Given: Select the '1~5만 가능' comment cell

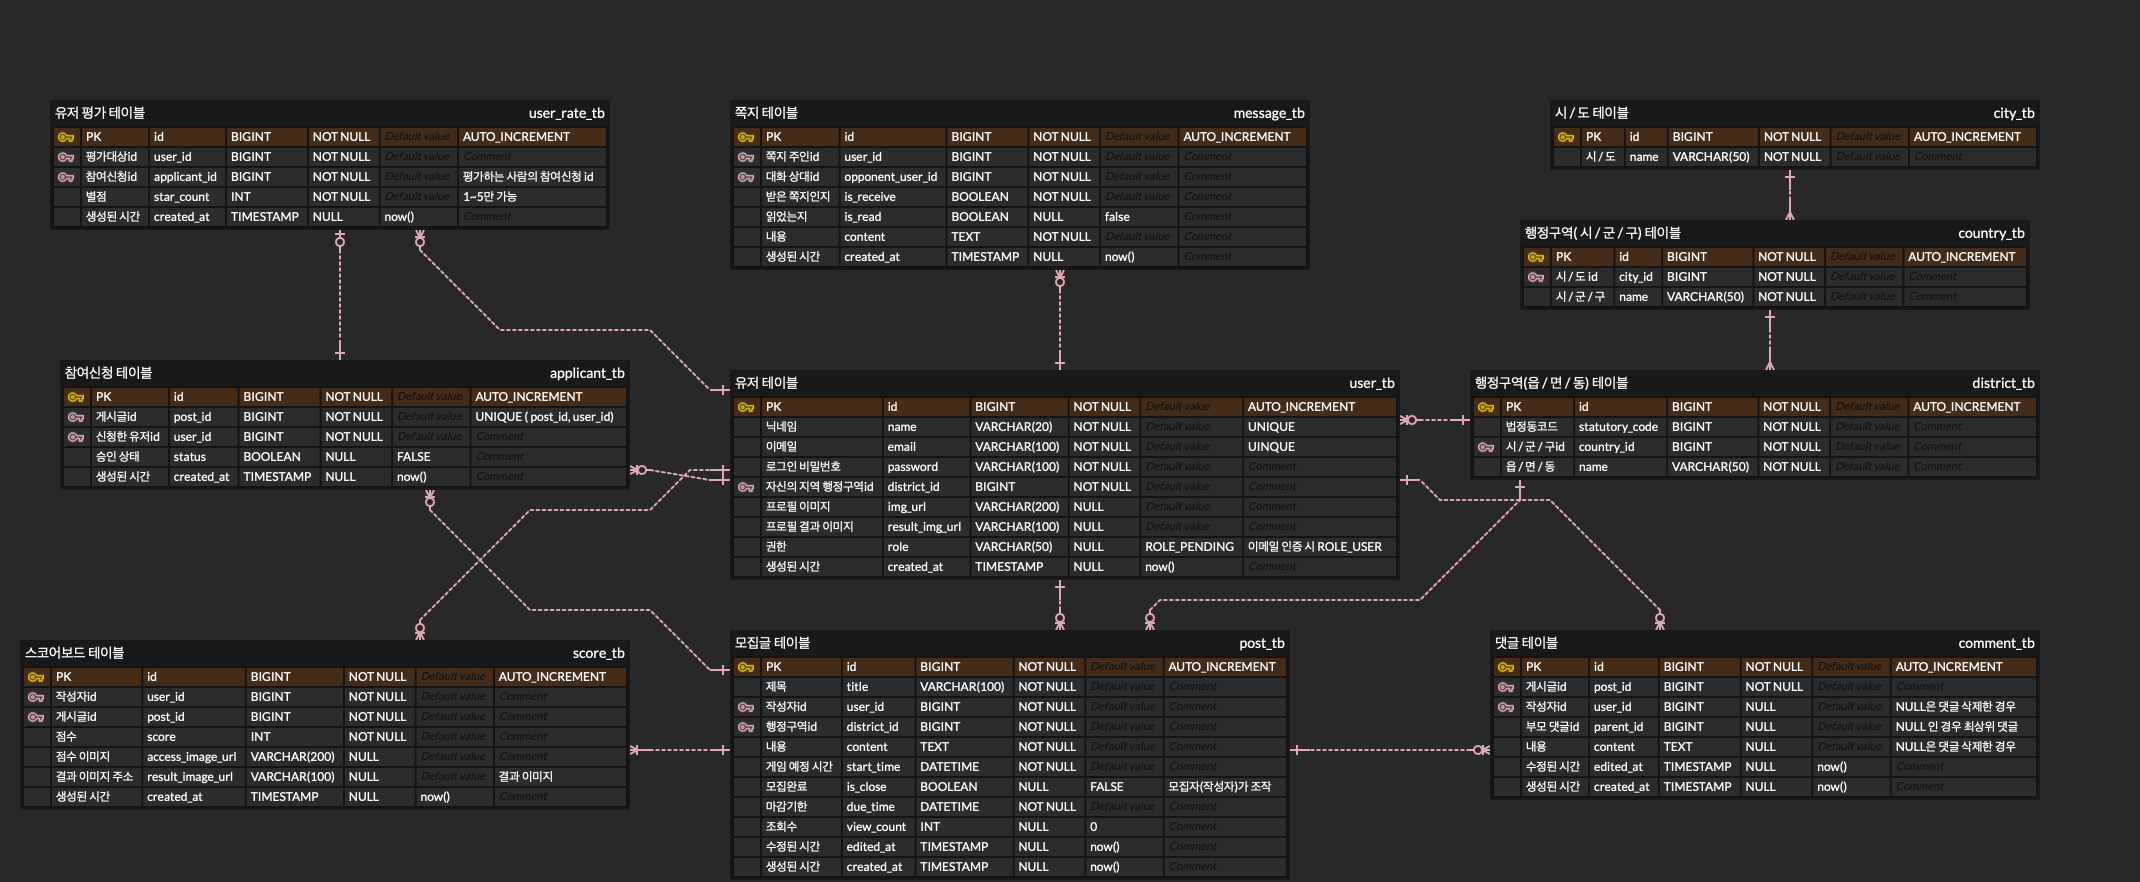Looking at the screenshot, I should (x=489, y=197).
